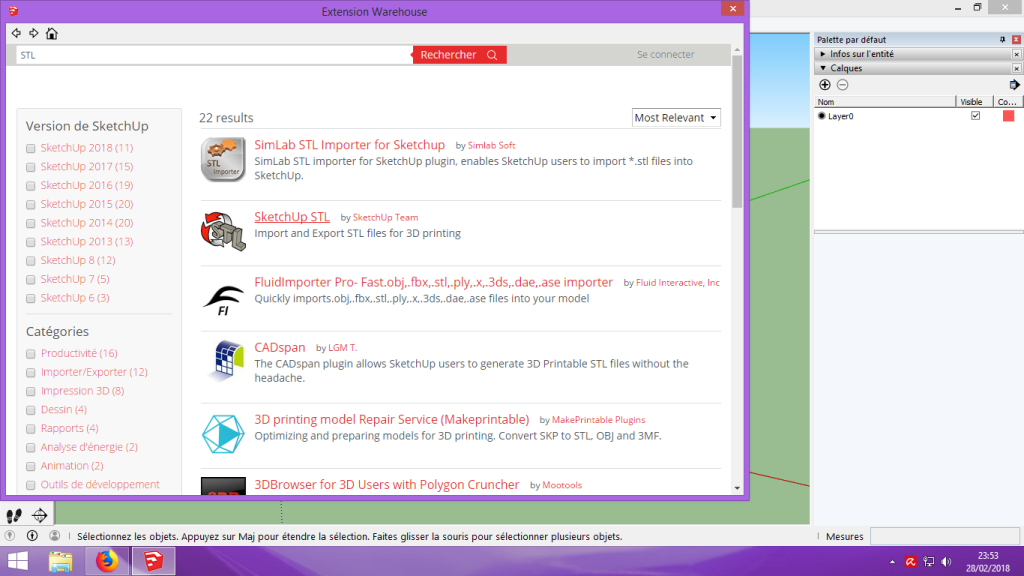
Task: Open the CADspan extension link
Action: tap(280, 347)
